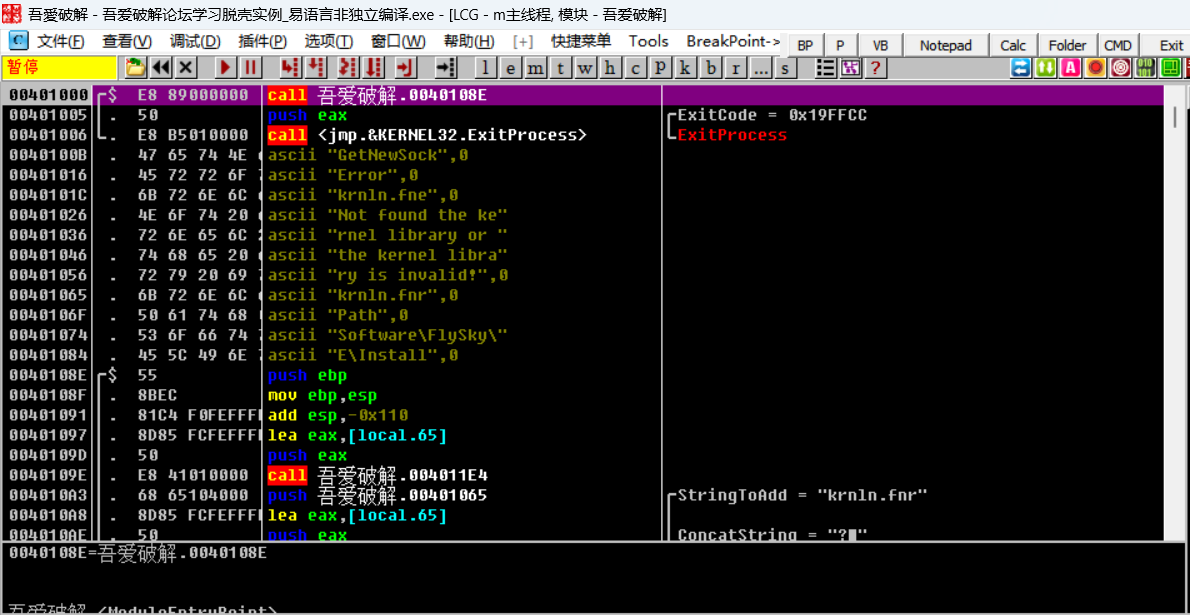
Task: Pause execution with the red pause icon
Action: click(250, 68)
